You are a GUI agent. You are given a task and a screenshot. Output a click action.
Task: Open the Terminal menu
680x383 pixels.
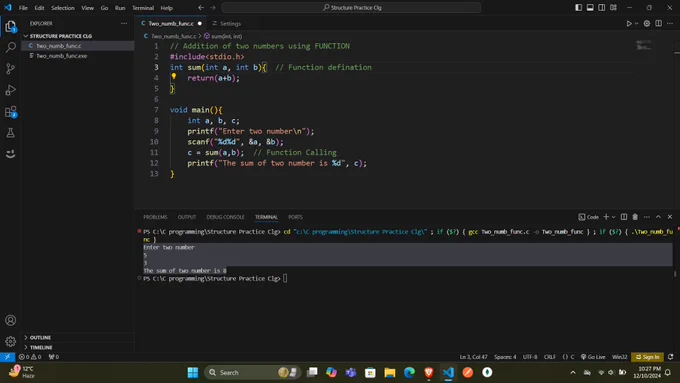[x=143, y=8]
